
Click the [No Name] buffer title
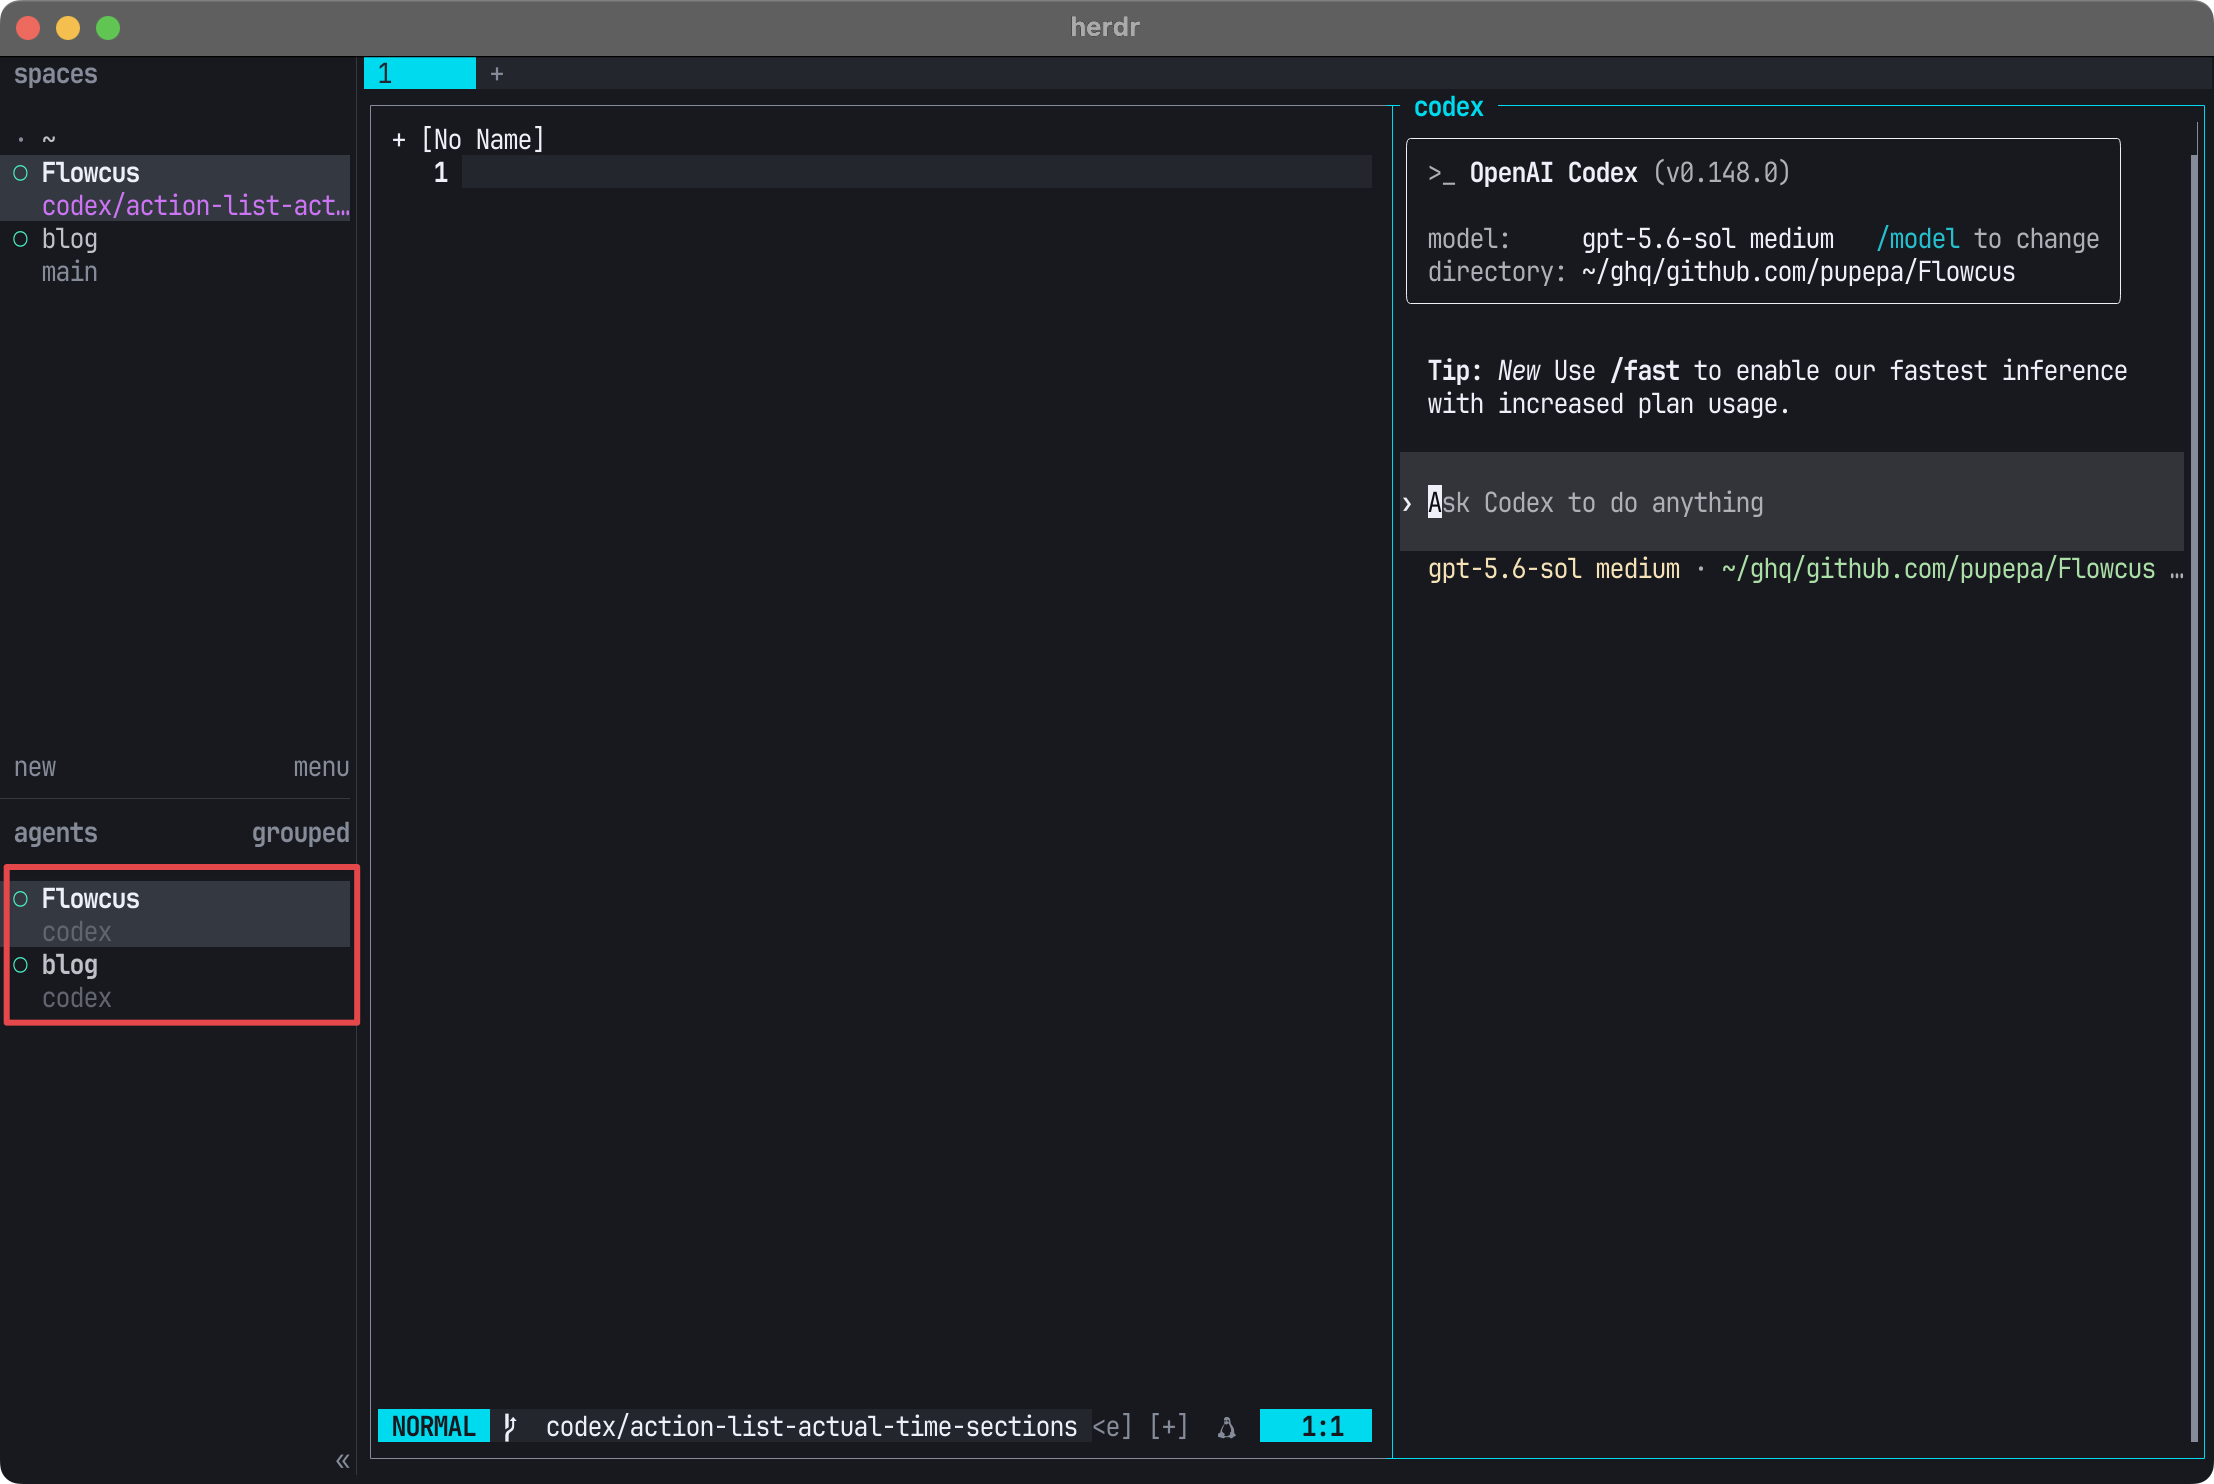tap(482, 140)
